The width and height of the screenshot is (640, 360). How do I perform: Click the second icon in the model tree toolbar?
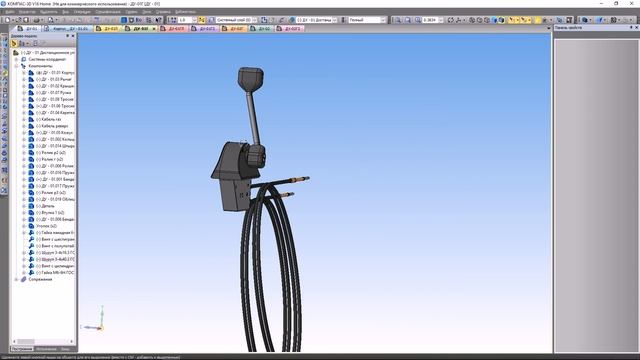22,43
